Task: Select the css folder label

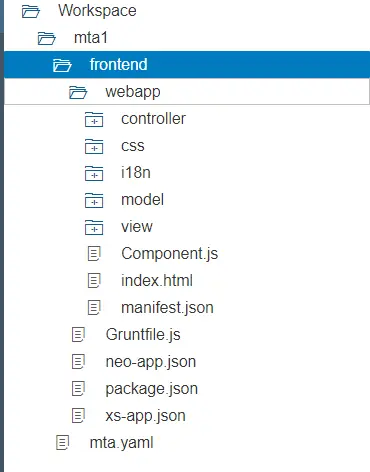Action: [133, 146]
